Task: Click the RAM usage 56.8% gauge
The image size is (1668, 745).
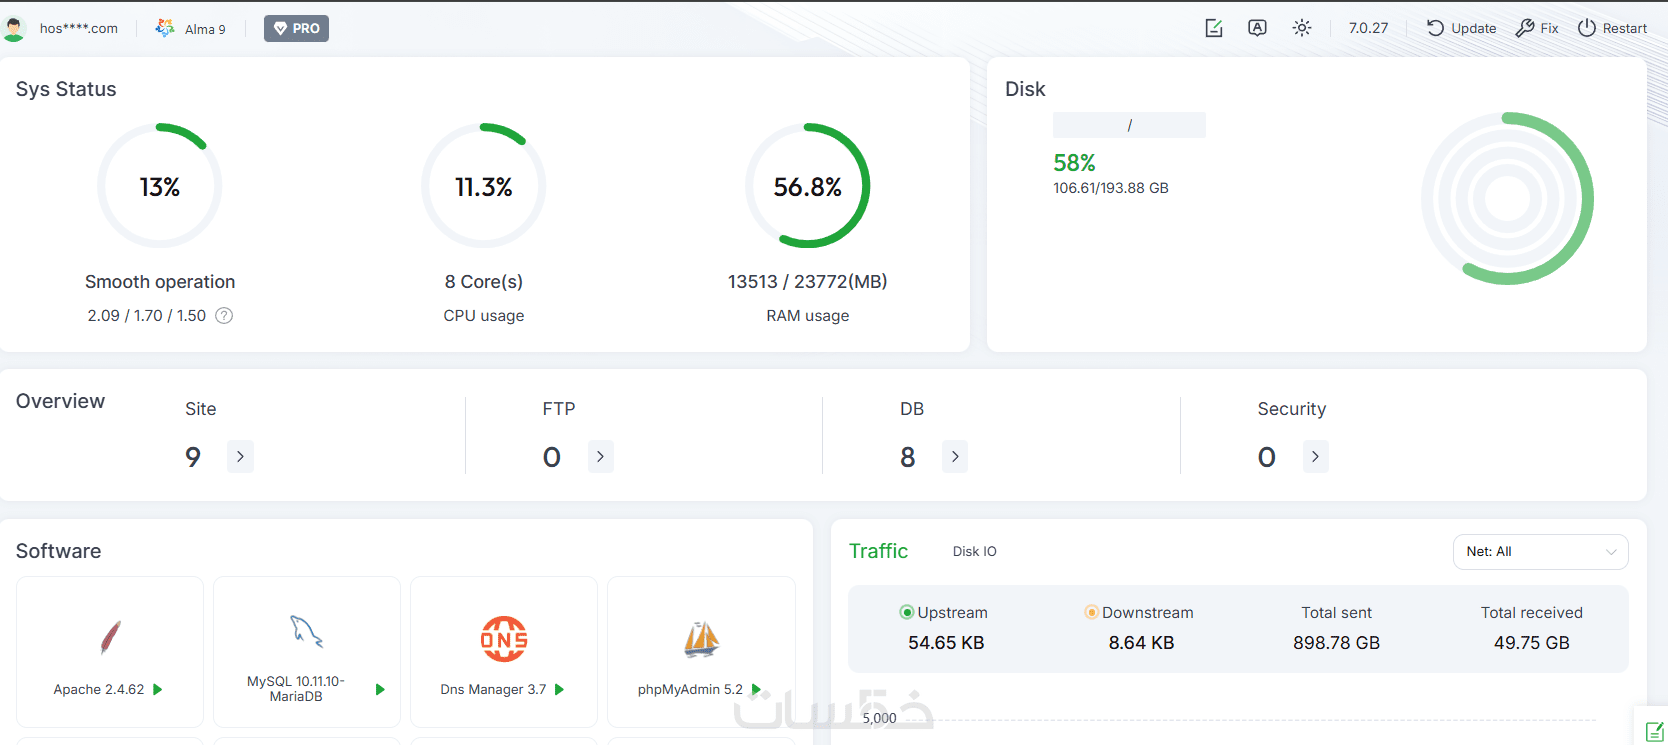Action: click(x=808, y=186)
